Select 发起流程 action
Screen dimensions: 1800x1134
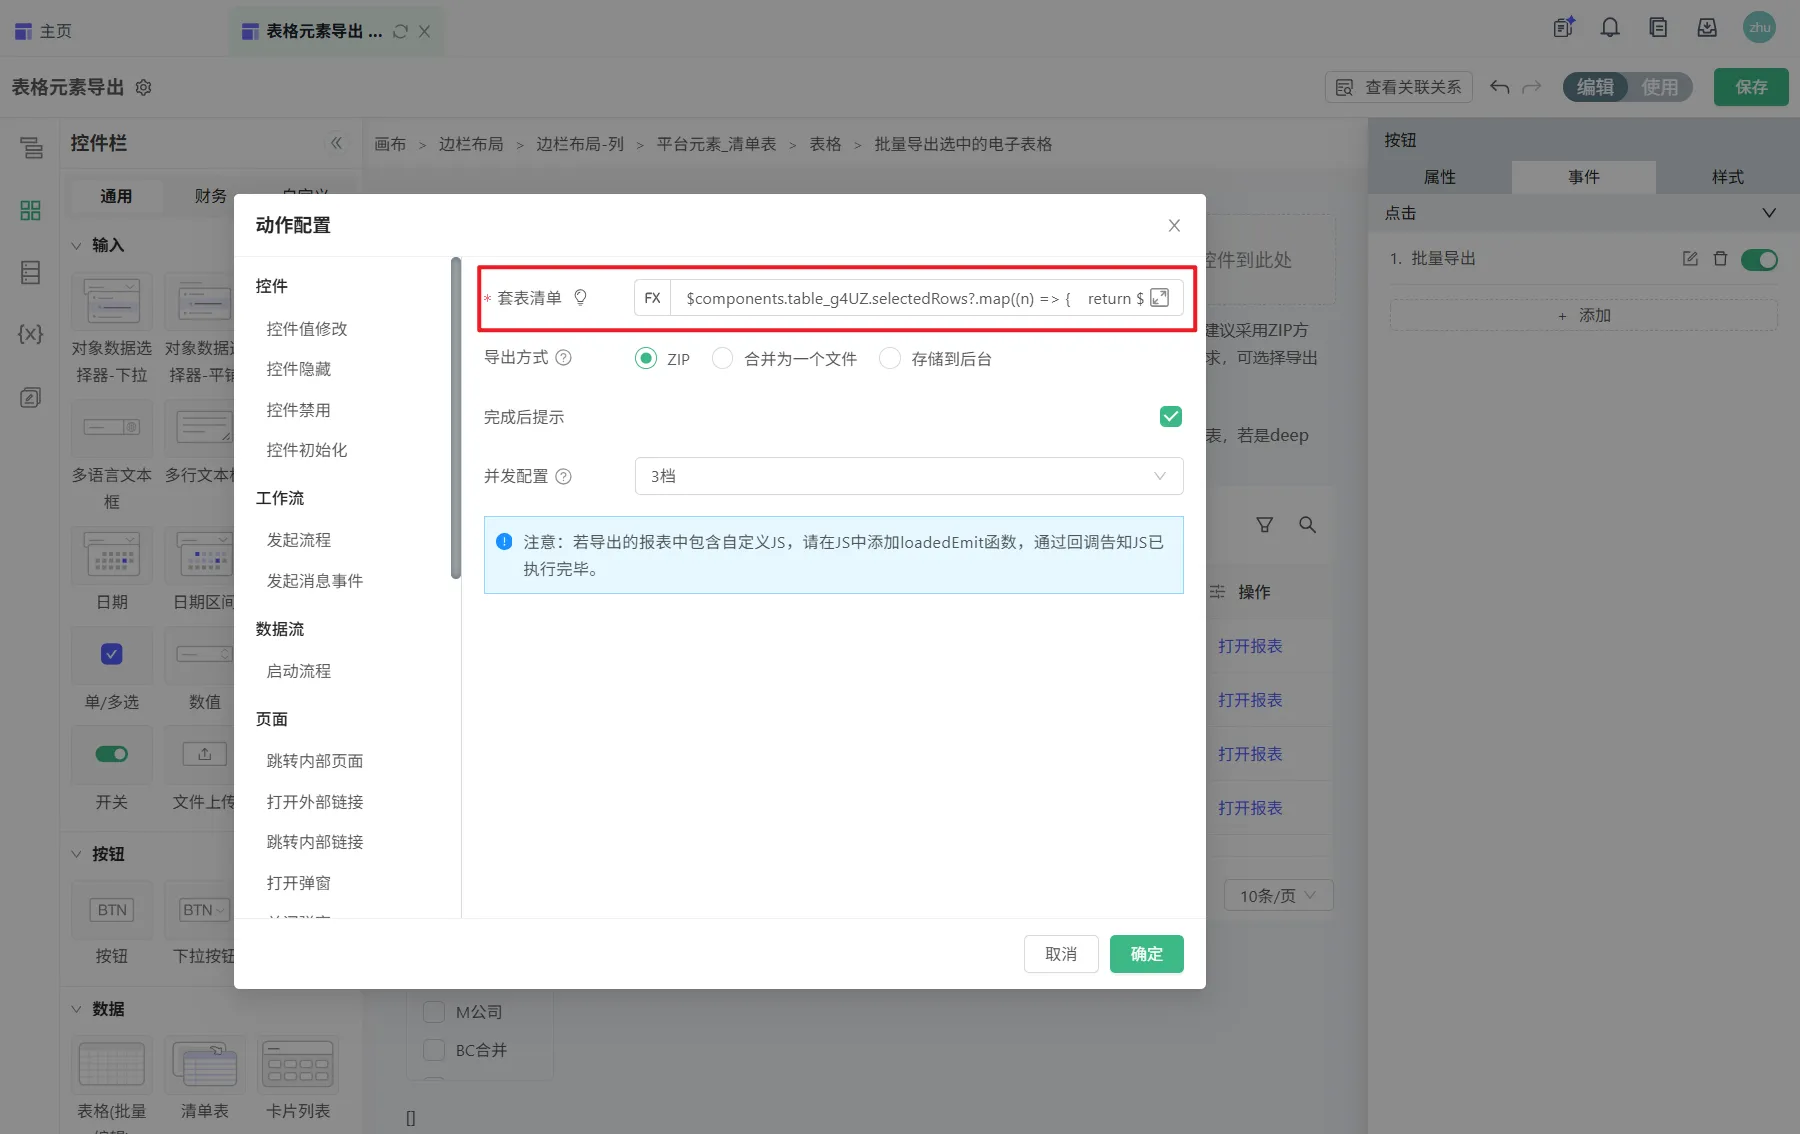tap(299, 540)
